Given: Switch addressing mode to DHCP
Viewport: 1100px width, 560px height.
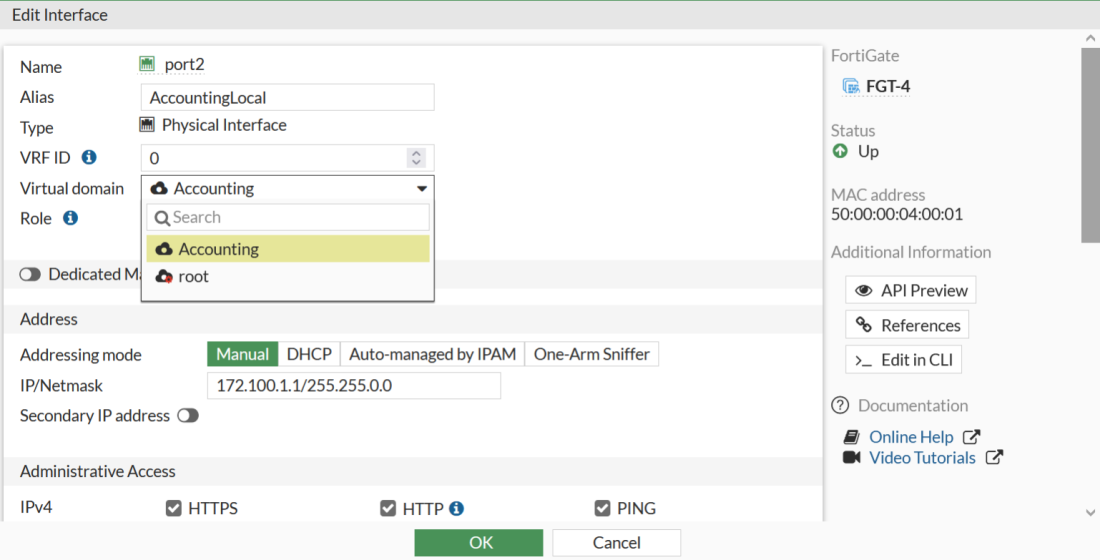Looking at the screenshot, I should click(x=309, y=354).
